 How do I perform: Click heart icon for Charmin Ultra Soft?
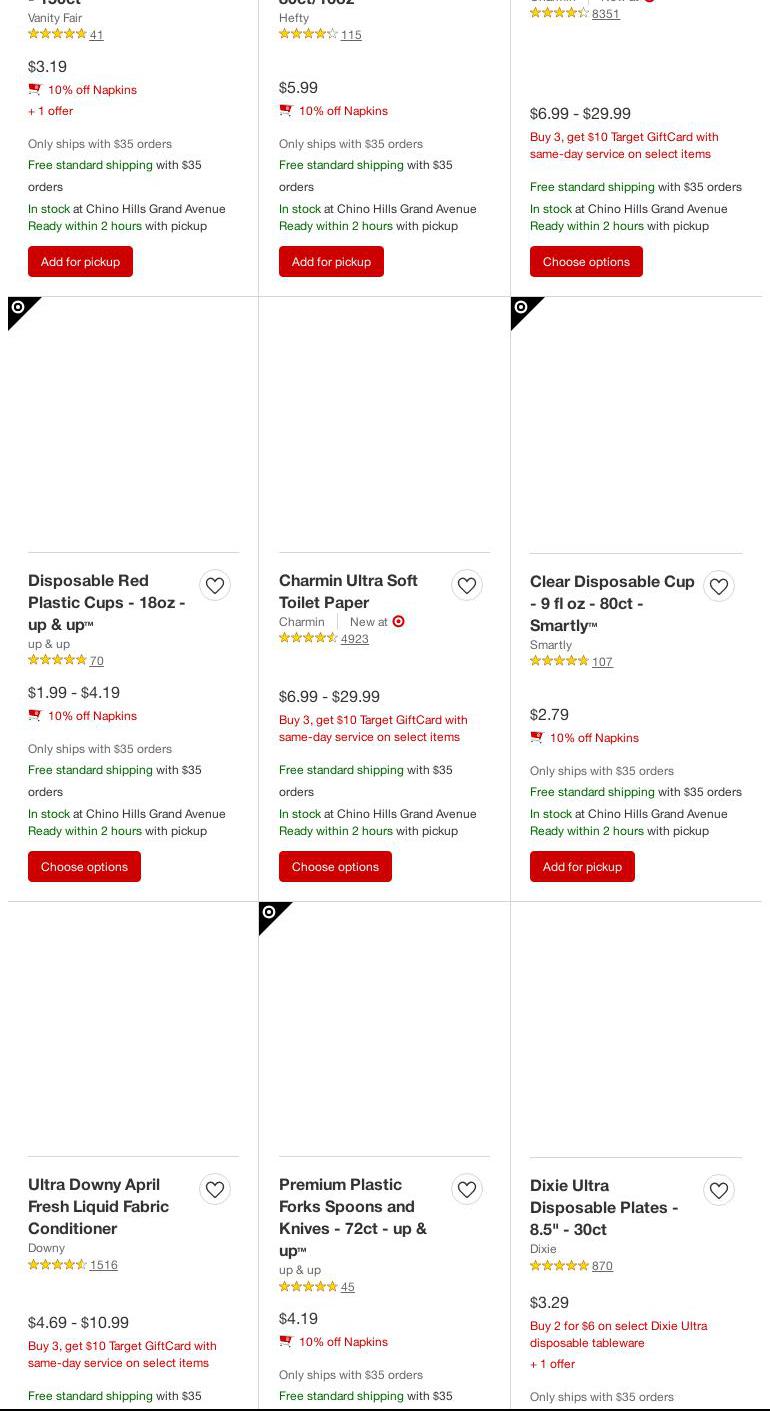[x=467, y=585]
